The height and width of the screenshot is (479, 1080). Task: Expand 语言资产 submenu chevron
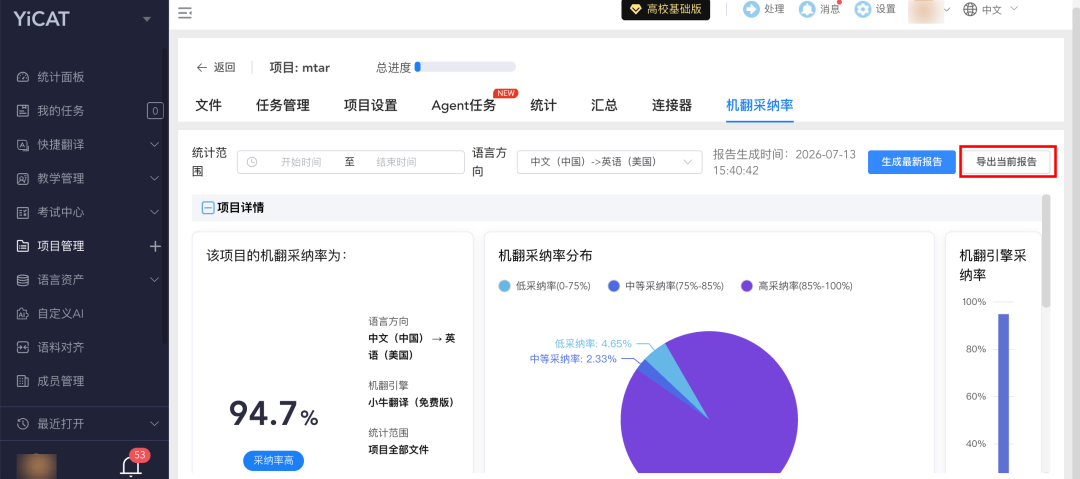click(154, 280)
